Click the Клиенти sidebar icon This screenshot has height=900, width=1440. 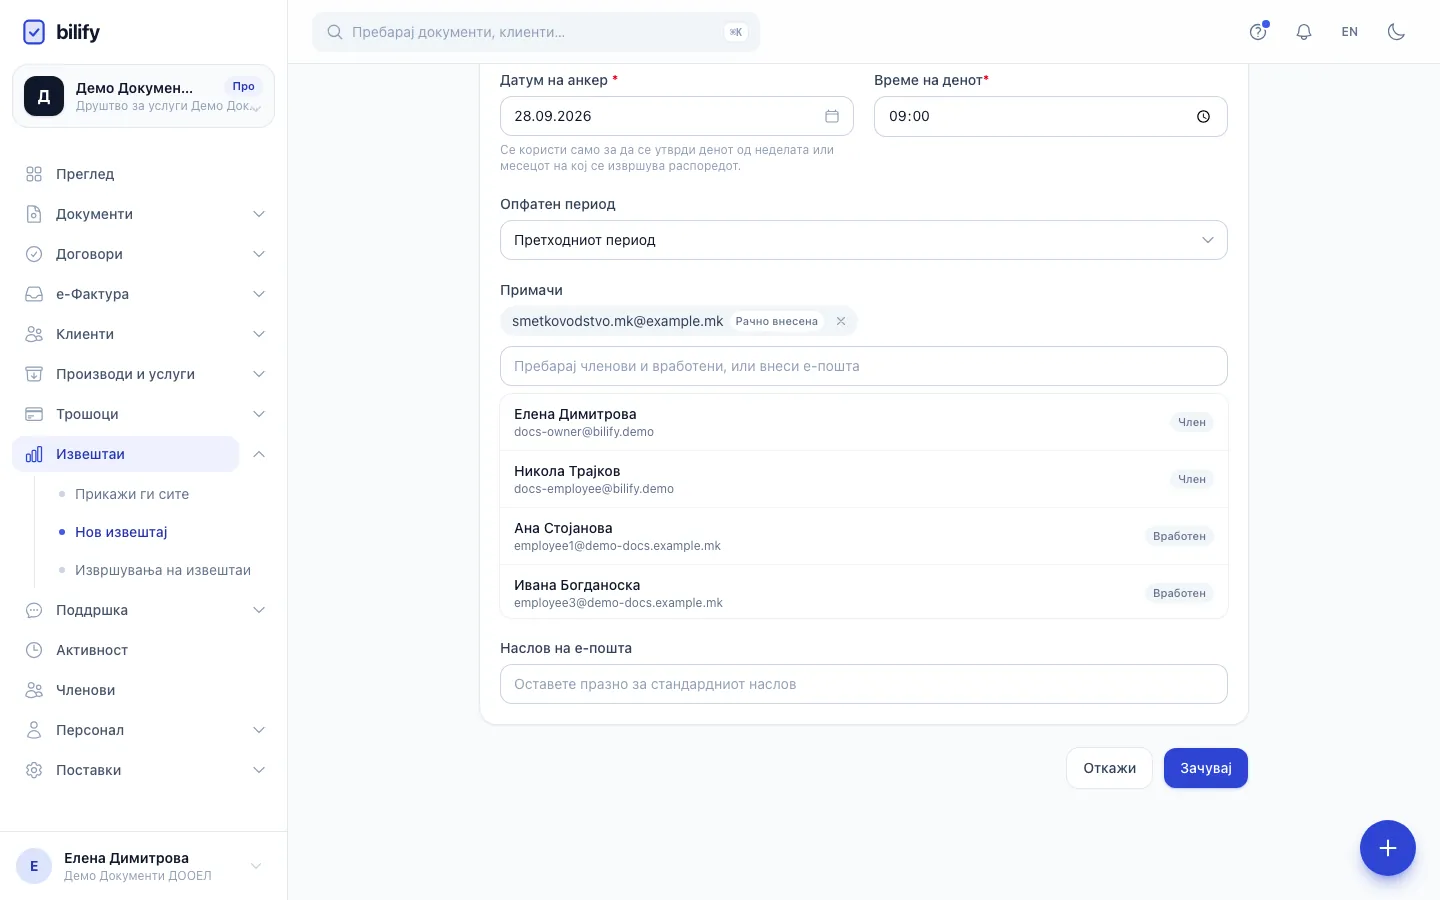coord(34,334)
